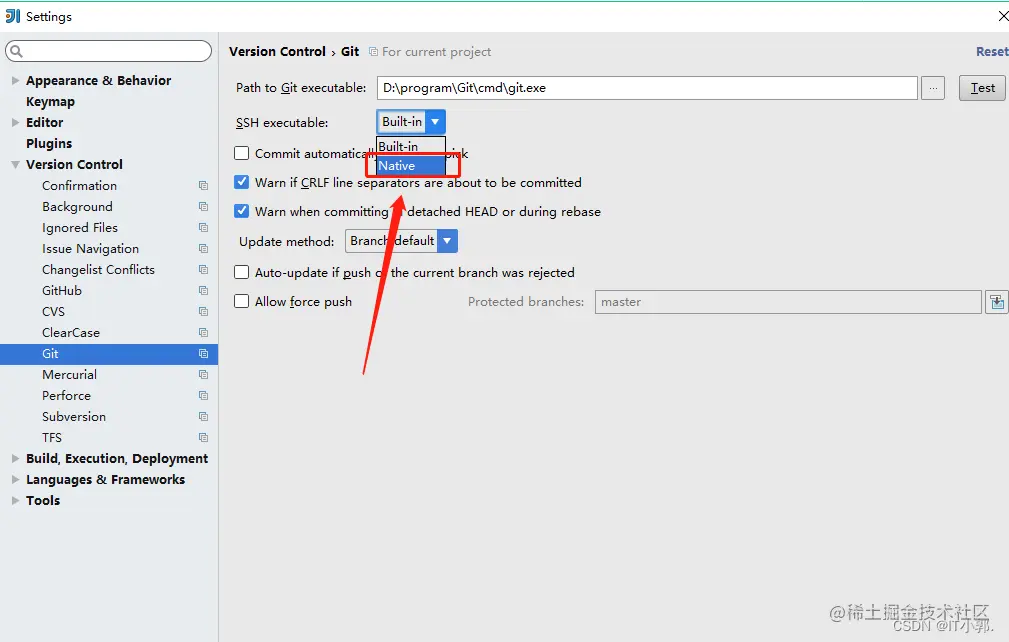Screen dimensions: 1009x642
Task: Click the project-level icon beside Ignored Files
Action: (x=203, y=228)
